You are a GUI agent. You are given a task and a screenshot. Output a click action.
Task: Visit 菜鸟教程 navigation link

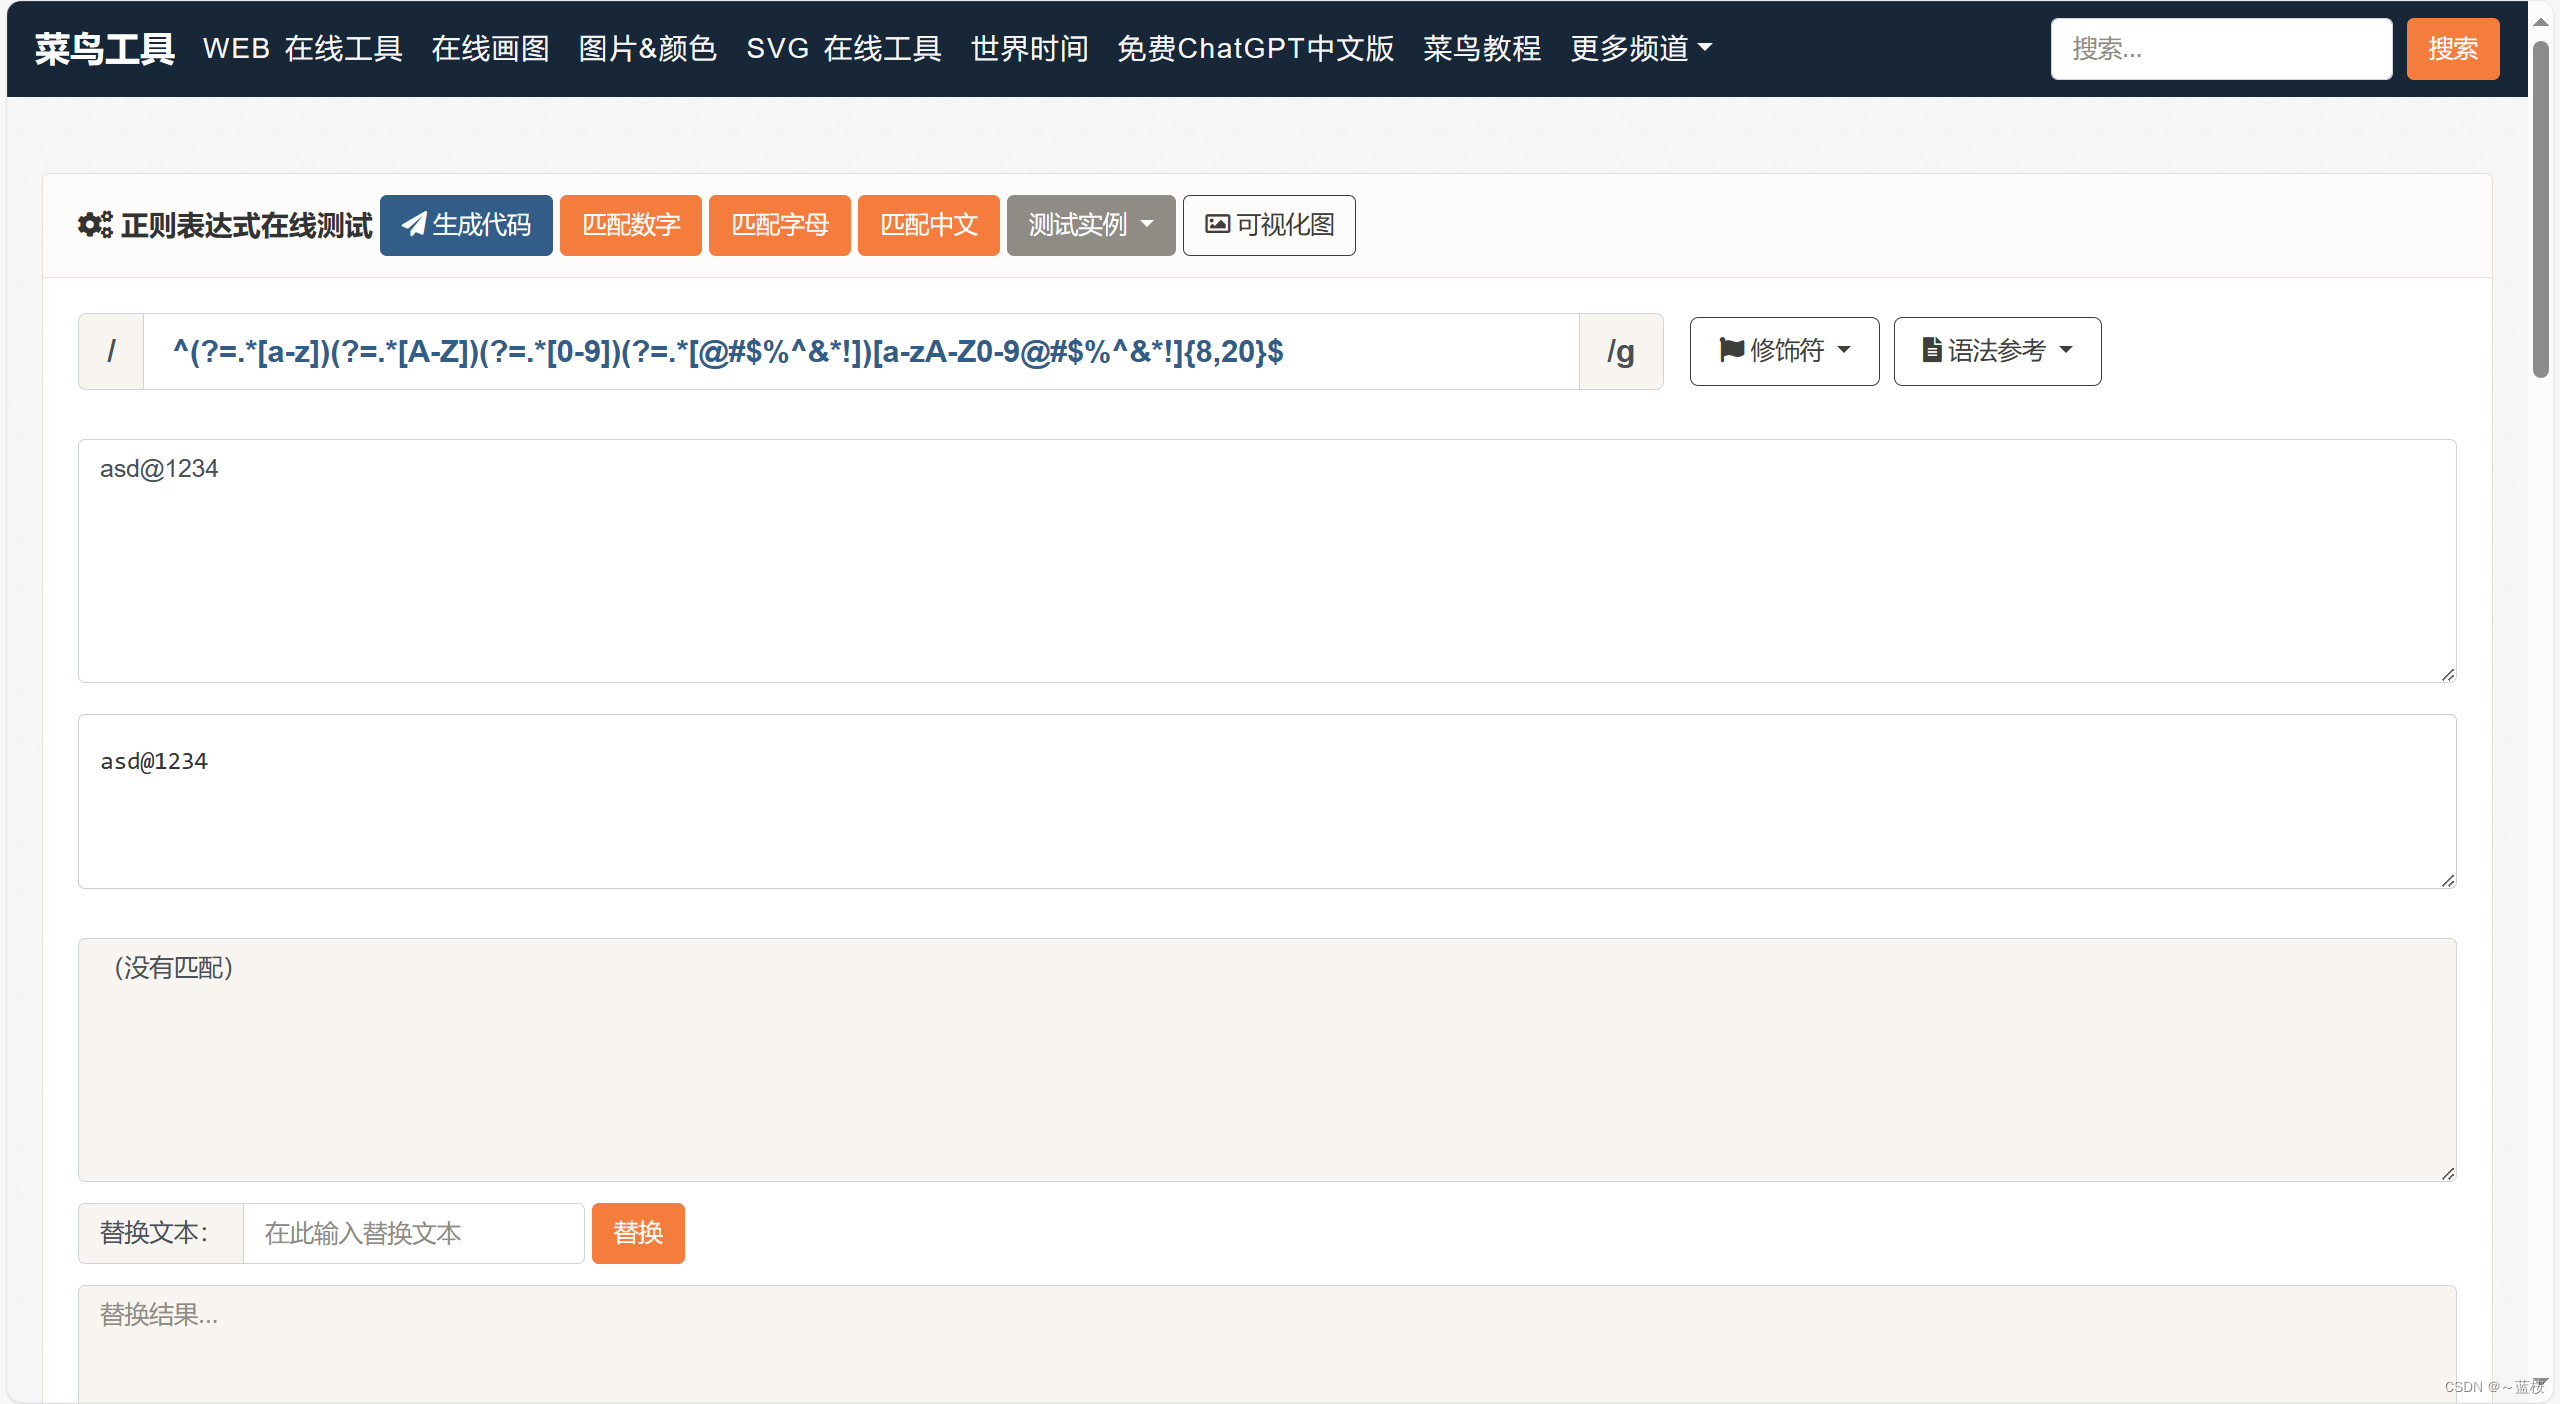point(1482,48)
